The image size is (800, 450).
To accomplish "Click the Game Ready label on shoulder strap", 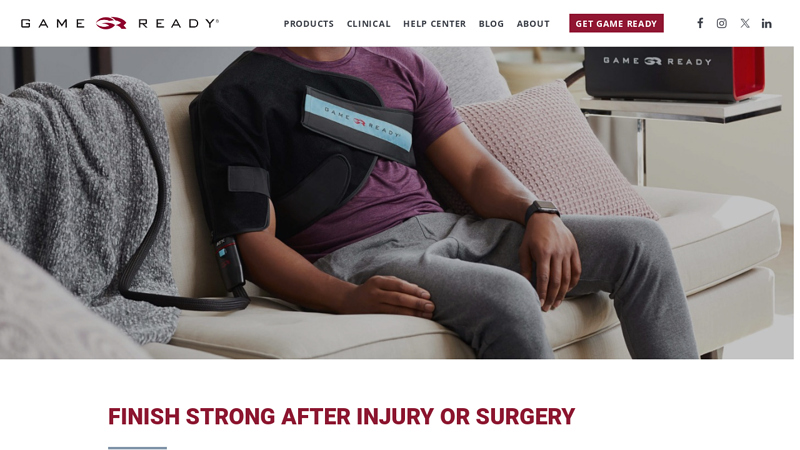I will pyautogui.click(x=361, y=121).
